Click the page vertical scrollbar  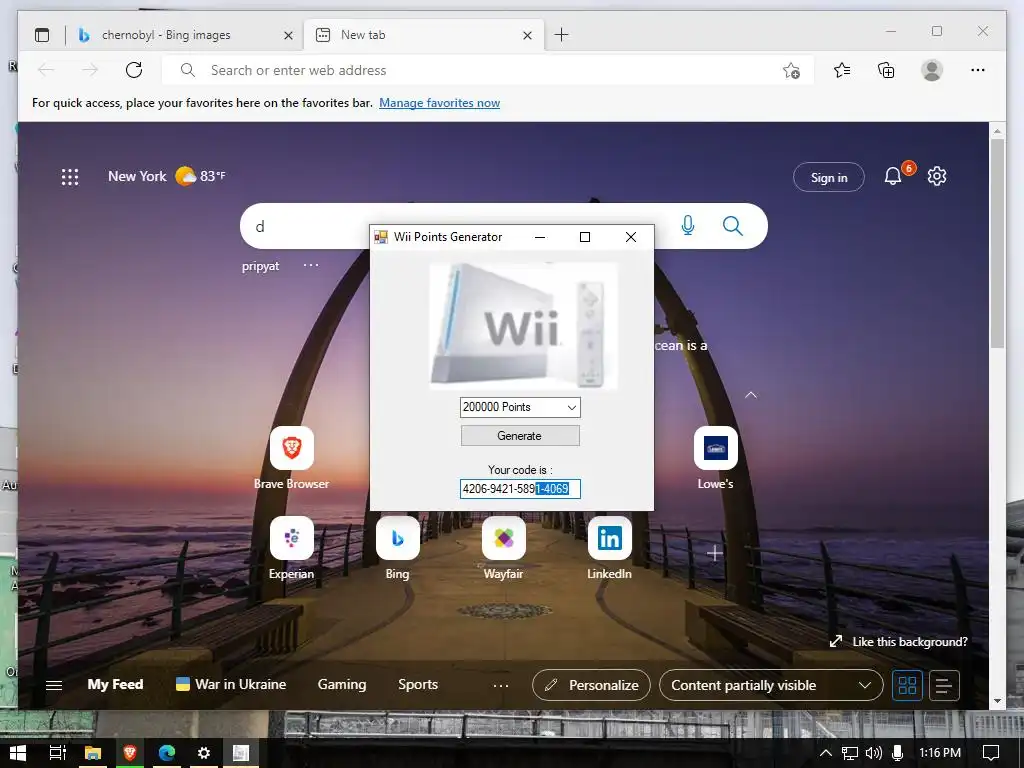tap(997, 243)
